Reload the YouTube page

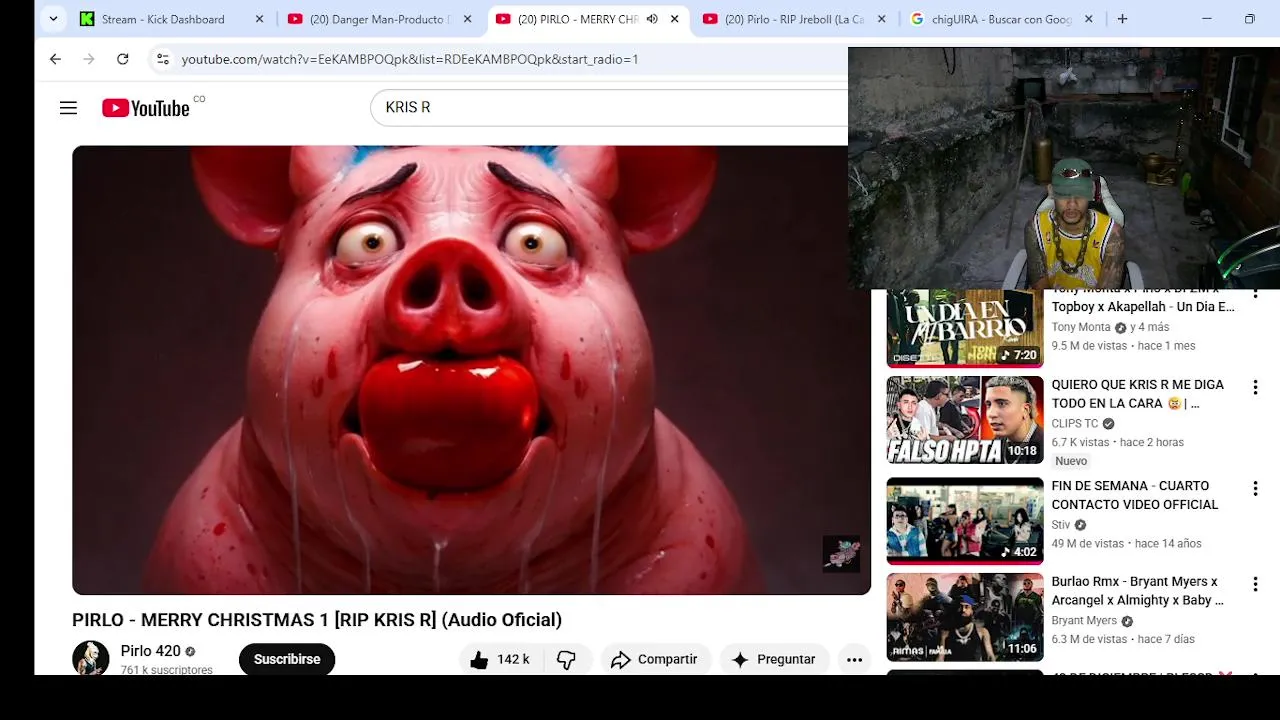122,59
